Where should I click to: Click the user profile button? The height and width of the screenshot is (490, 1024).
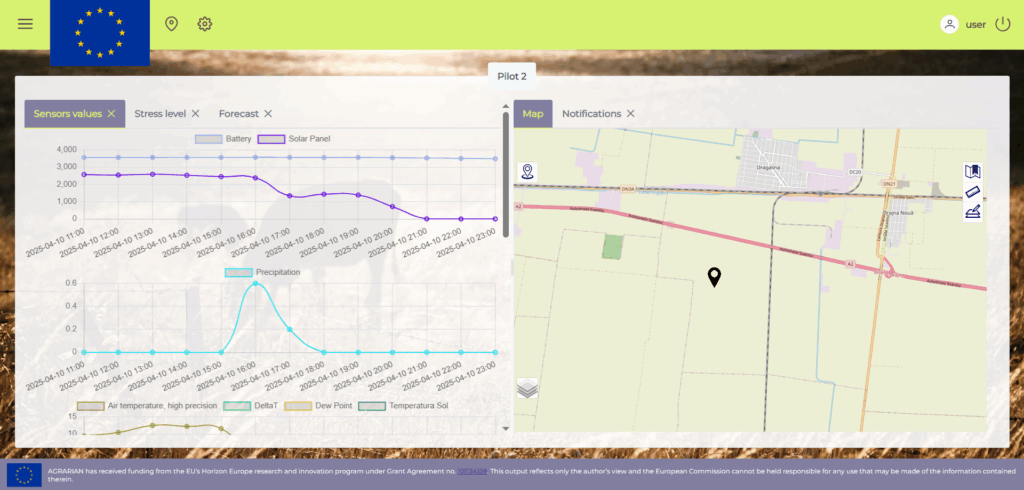(964, 24)
